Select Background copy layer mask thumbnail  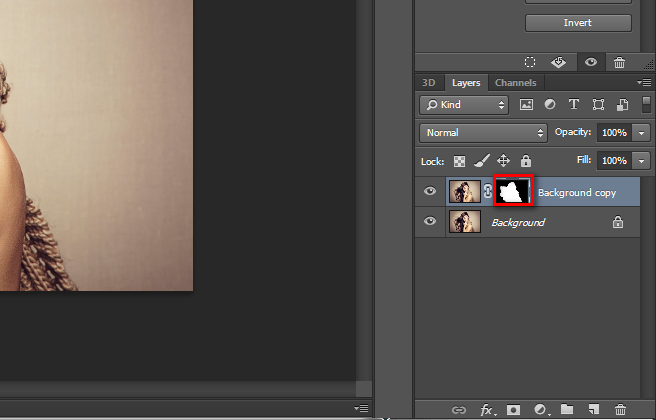click(x=513, y=191)
